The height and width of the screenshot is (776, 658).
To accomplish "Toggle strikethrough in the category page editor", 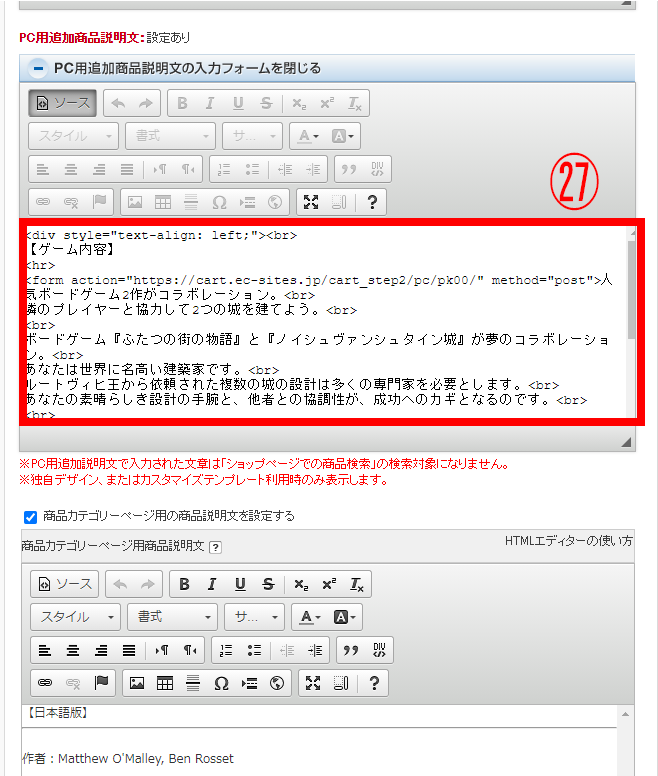I will tap(268, 584).
